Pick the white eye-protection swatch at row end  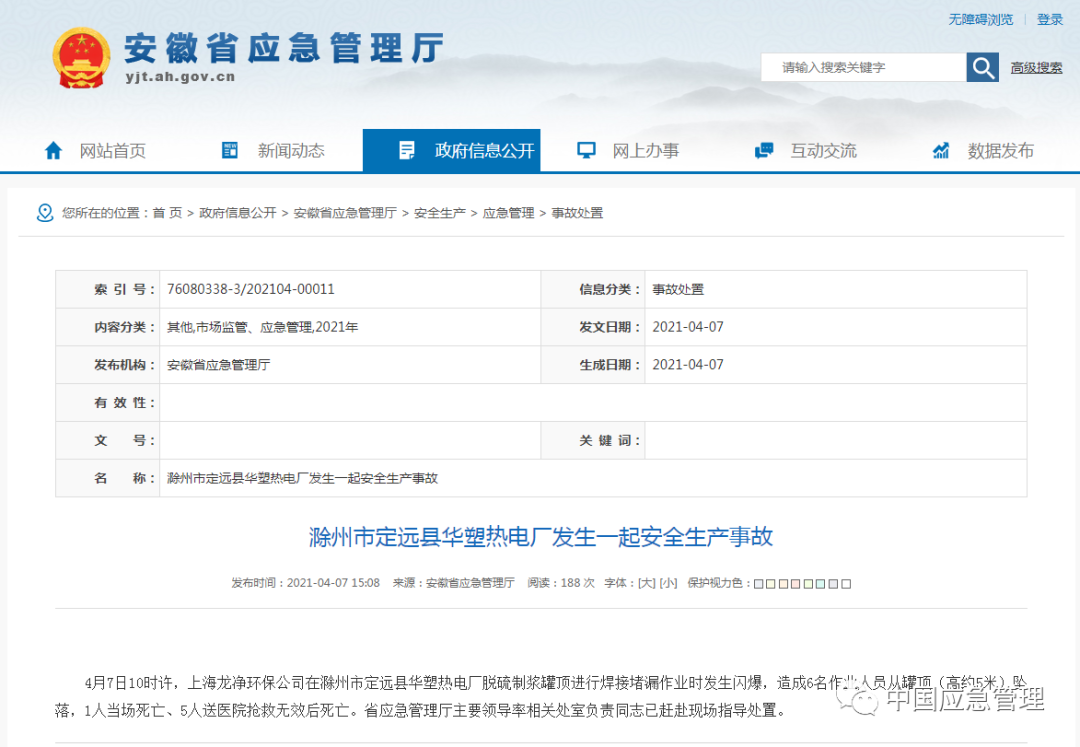(846, 584)
